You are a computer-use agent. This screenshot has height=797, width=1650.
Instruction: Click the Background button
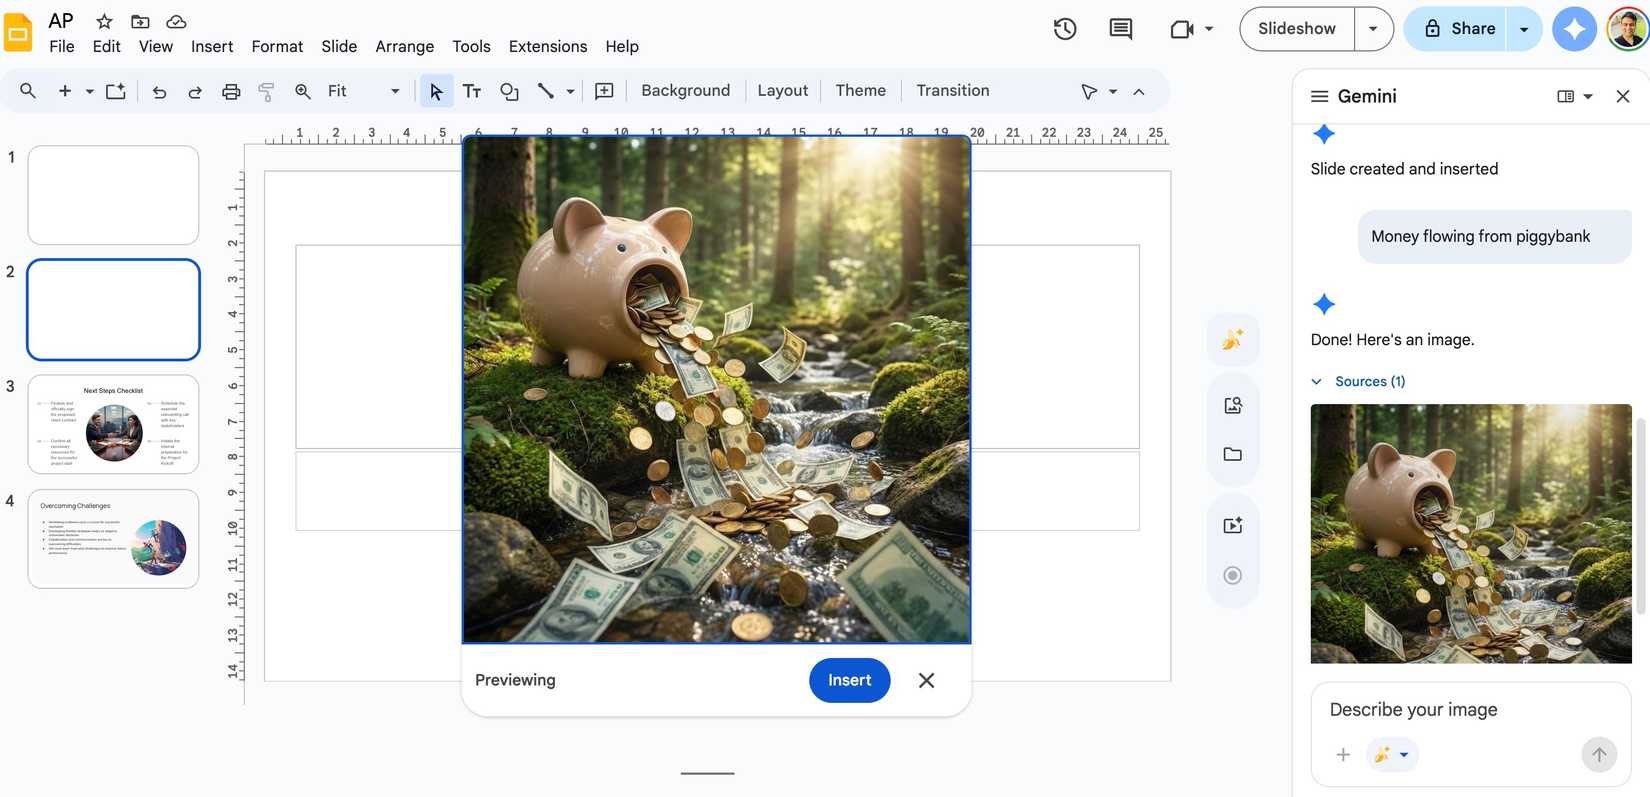(x=686, y=91)
